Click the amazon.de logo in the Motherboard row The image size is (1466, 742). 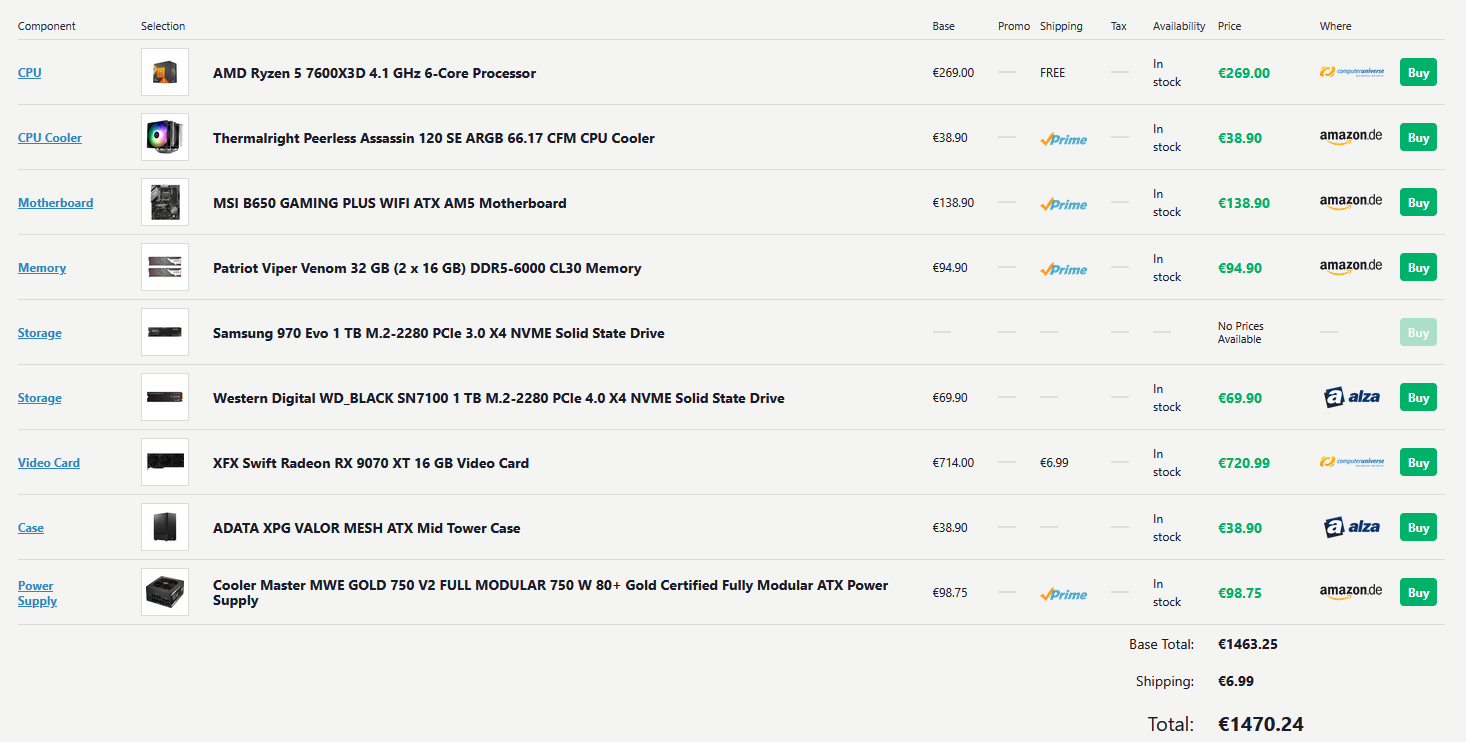[x=1351, y=202]
